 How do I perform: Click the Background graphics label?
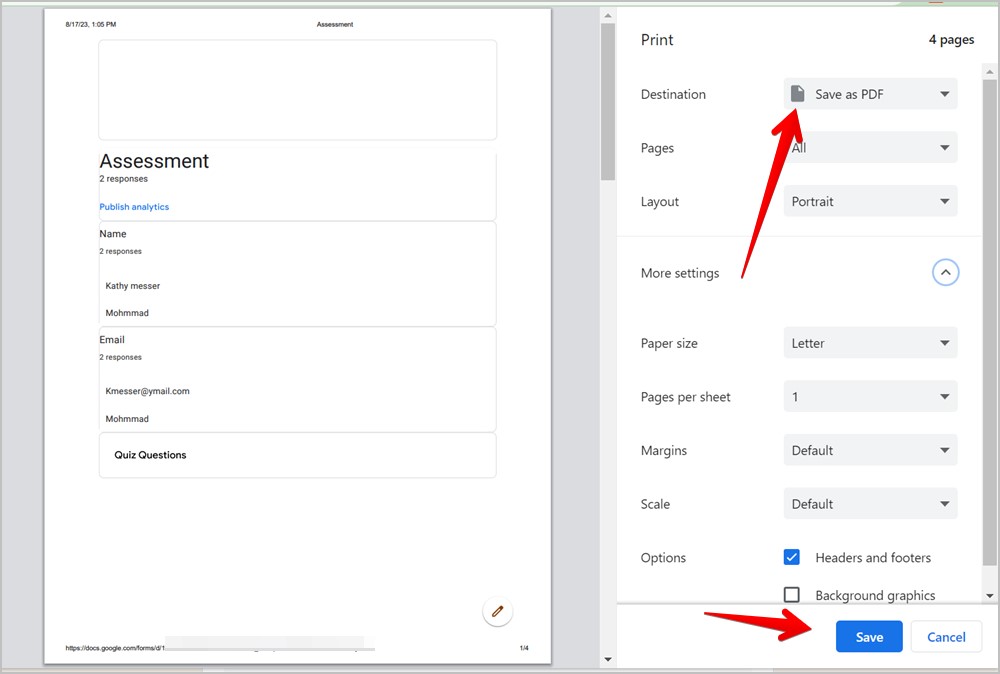pos(875,595)
